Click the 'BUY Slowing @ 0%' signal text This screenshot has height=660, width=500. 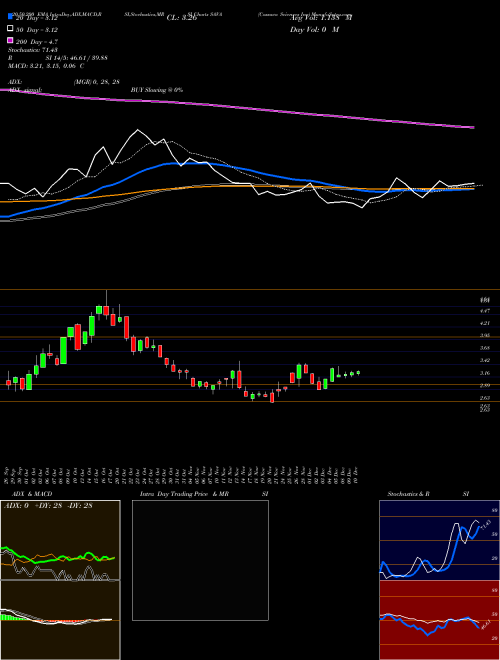(157, 90)
